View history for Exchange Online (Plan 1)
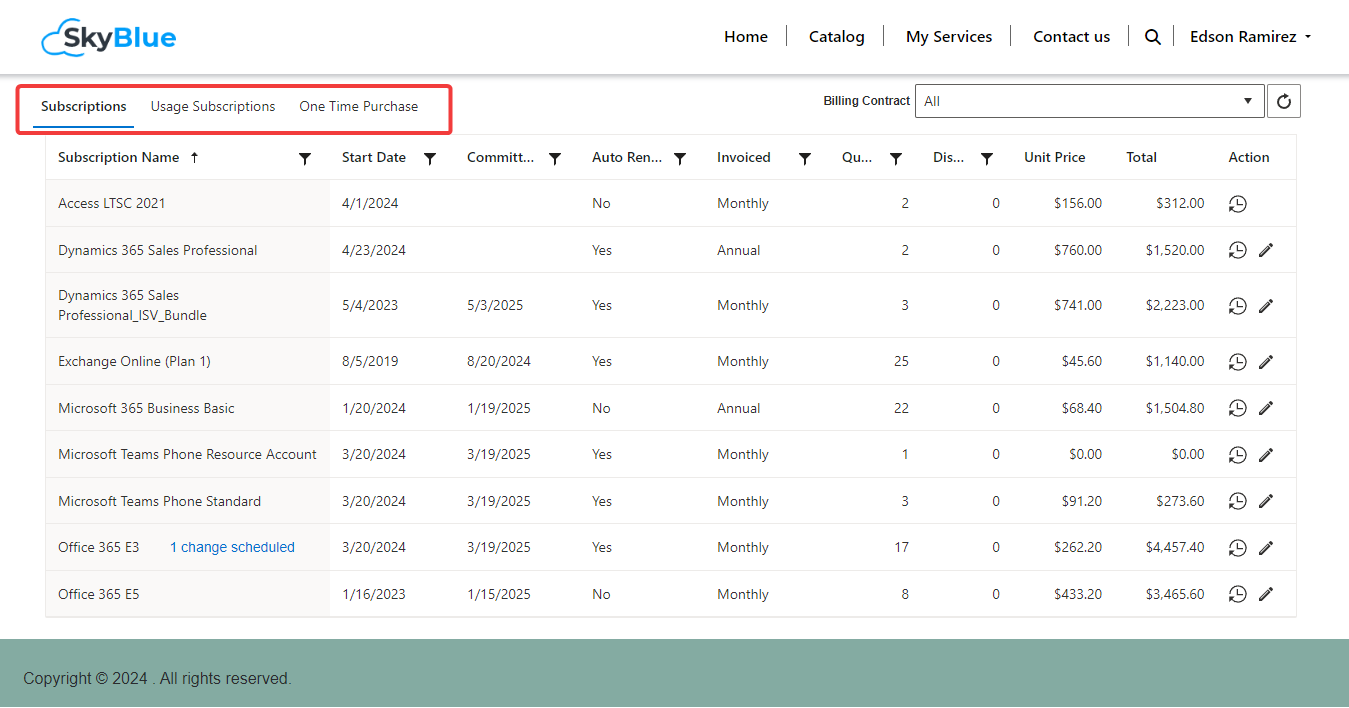This screenshot has width=1349, height=708. point(1237,362)
